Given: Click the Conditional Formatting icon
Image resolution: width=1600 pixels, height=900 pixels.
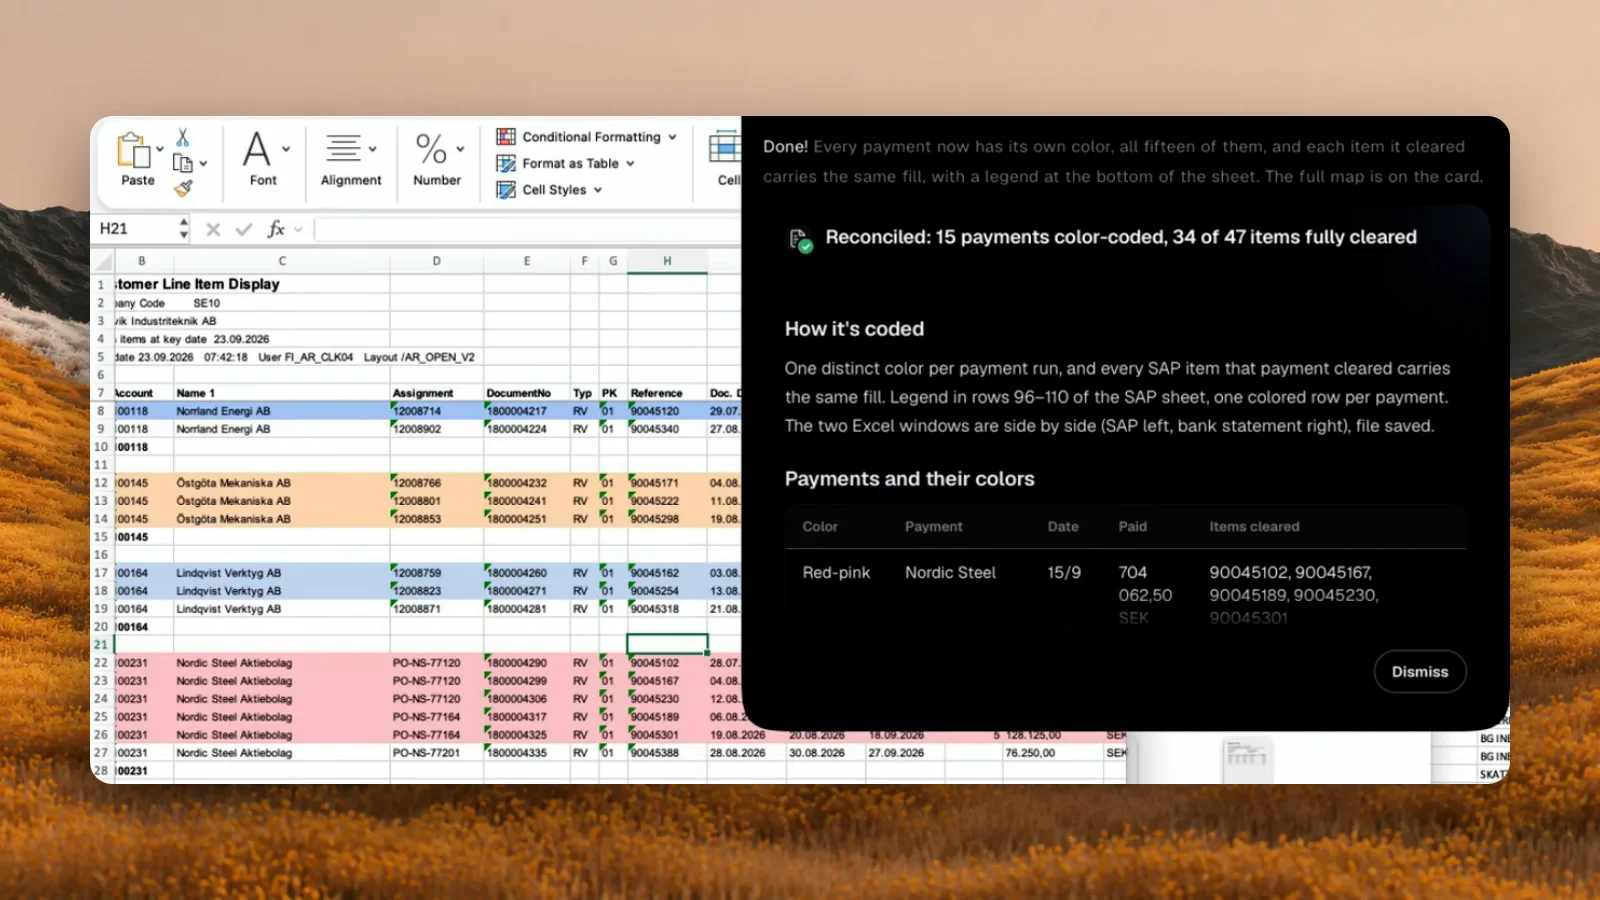Looking at the screenshot, I should pyautogui.click(x=506, y=137).
